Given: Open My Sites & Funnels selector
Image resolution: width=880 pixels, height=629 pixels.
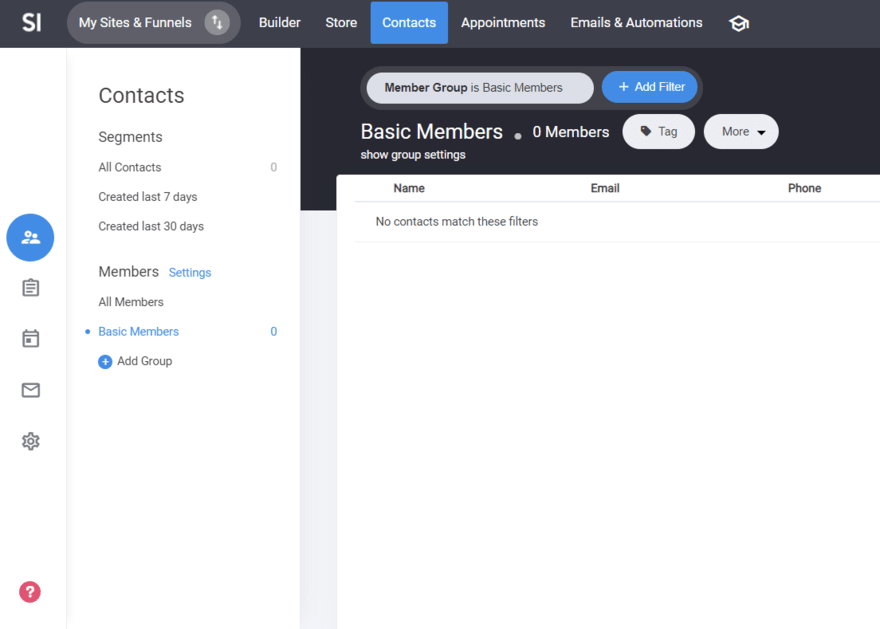Looking at the screenshot, I should (x=153, y=22).
